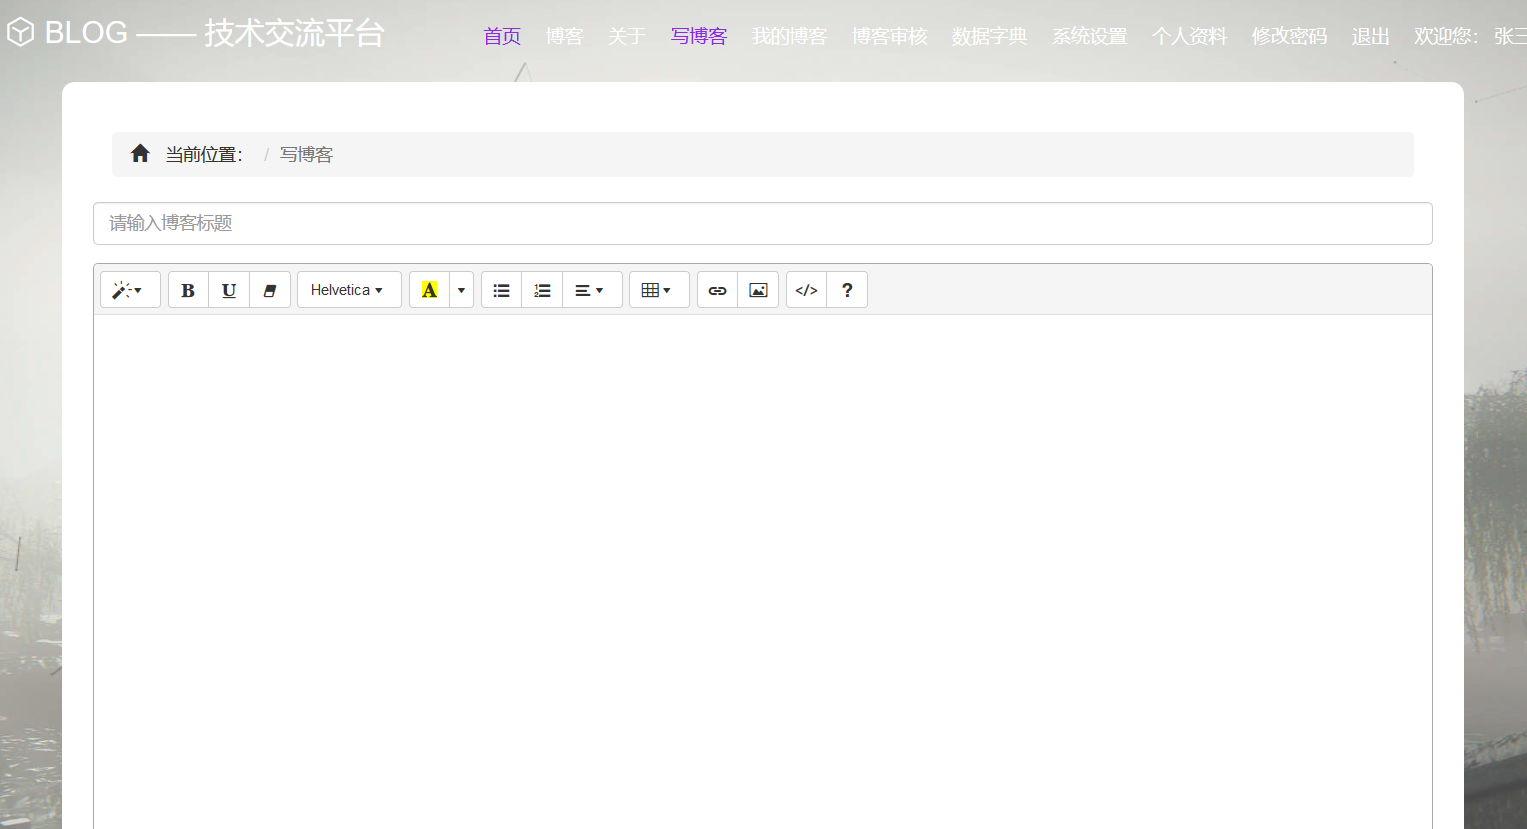
Task: Insert a hyperlink
Action: click(717, 290)
